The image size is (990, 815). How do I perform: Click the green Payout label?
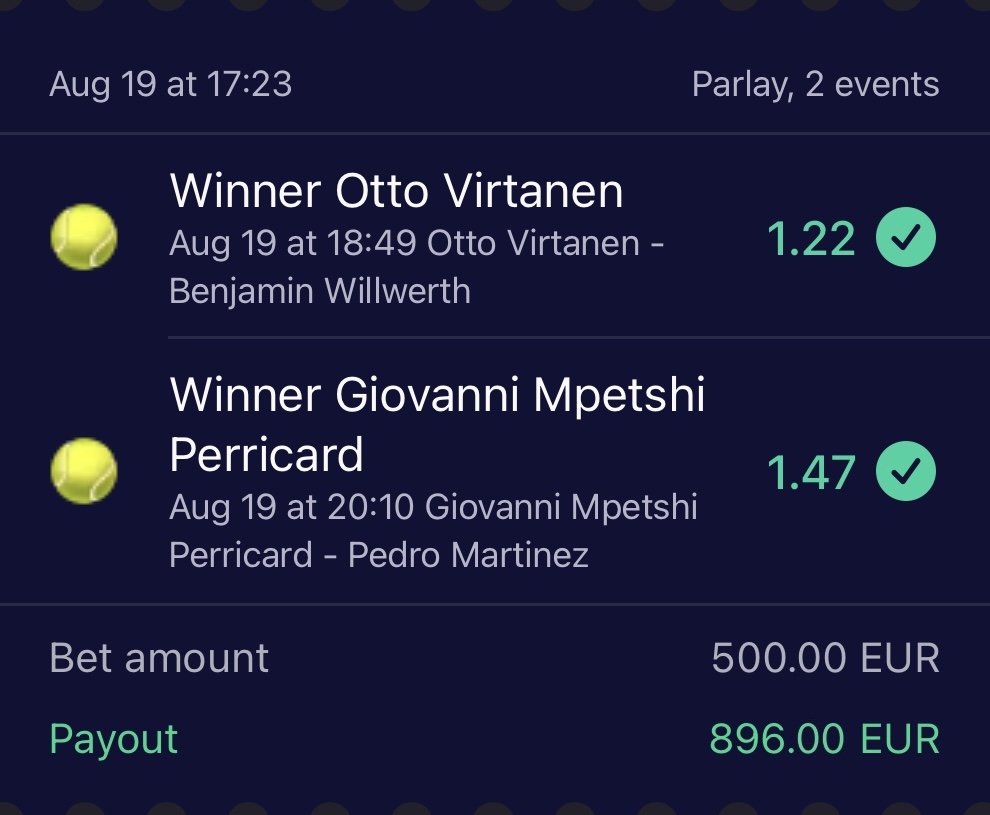click(x=113, y=739)
